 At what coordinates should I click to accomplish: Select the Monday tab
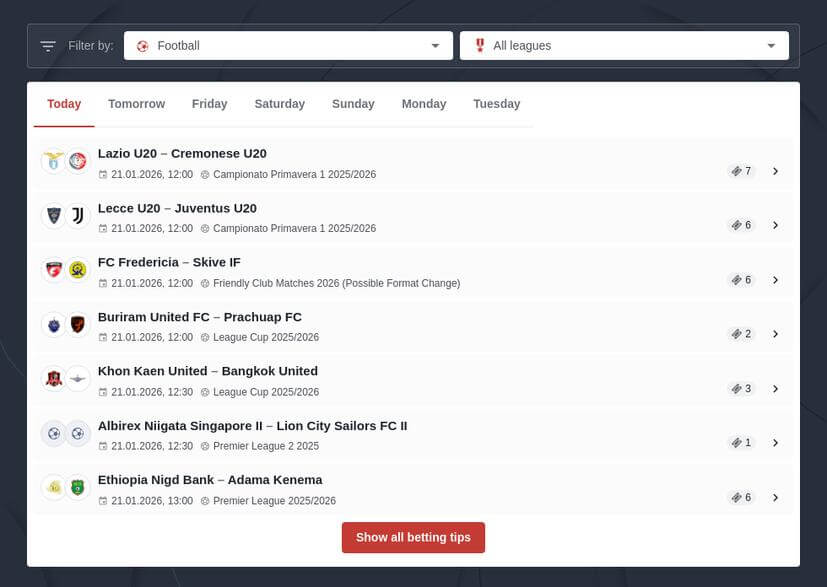click(423, 103)
